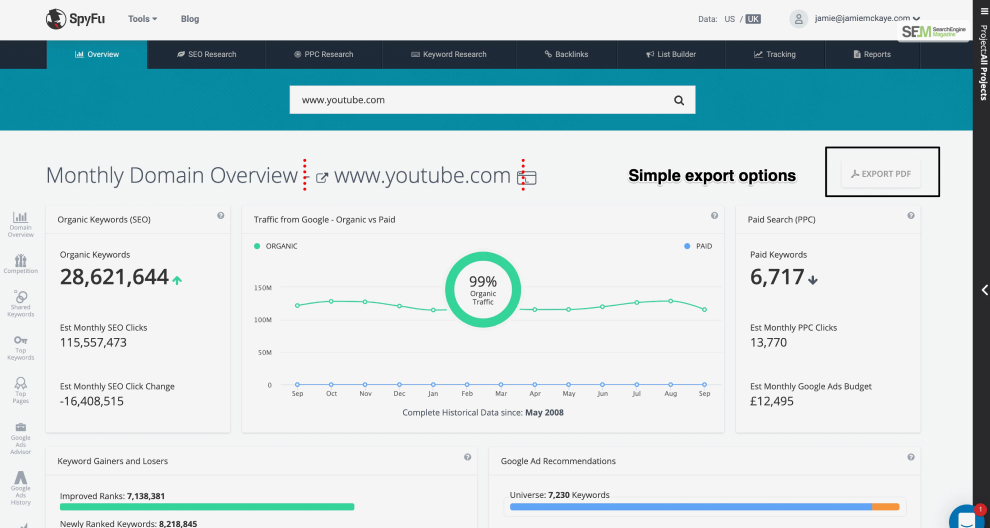Screen dimensions: 990x528
Task: Open Competition in left sidebar
Action: [x=20, y=264]
